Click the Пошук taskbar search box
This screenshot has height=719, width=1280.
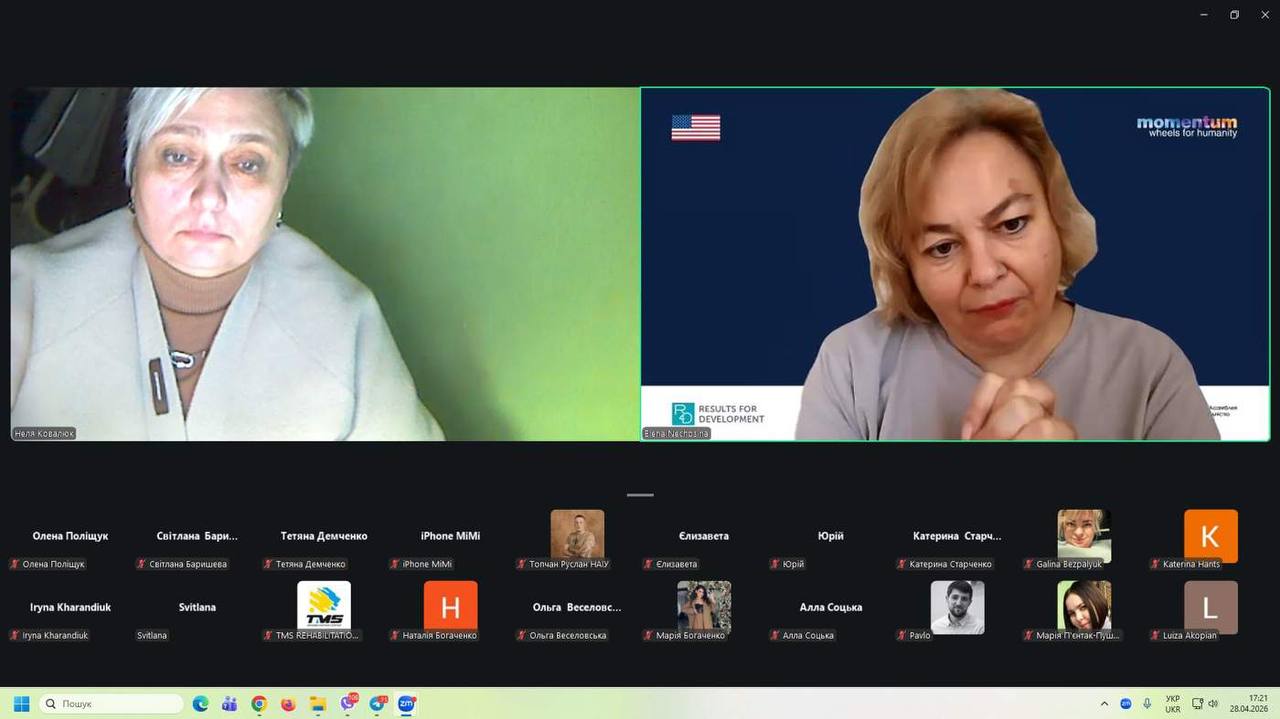(x=111, y=704)
